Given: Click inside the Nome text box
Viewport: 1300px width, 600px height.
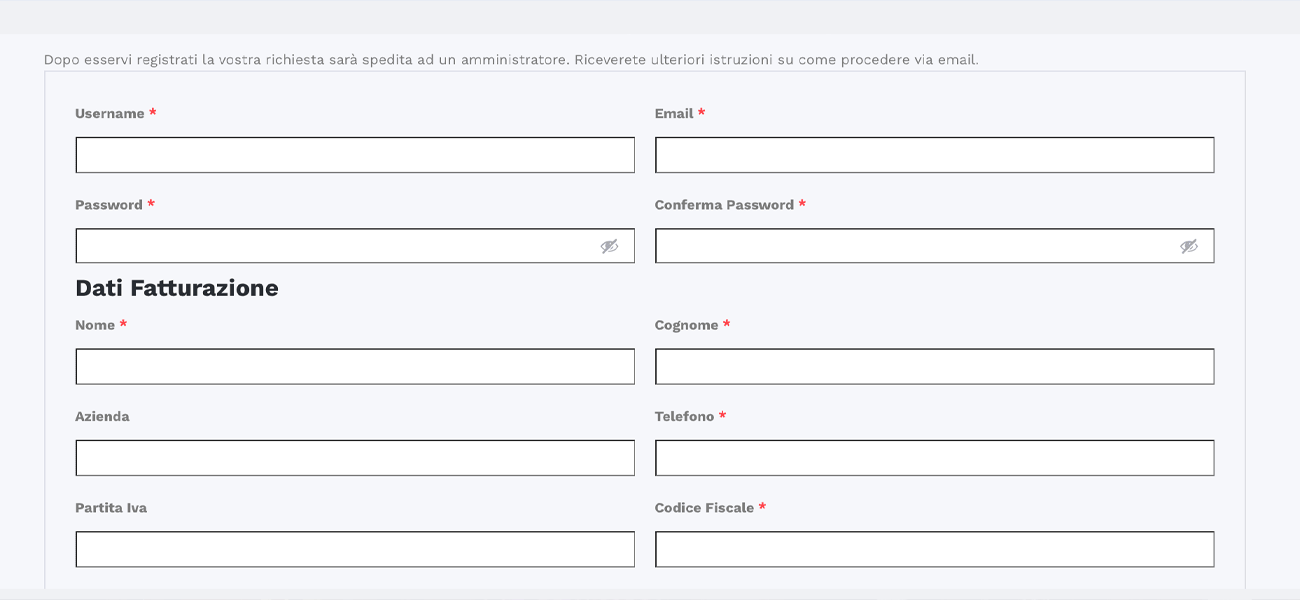Looking at the screenshot, I should (355, 367).
